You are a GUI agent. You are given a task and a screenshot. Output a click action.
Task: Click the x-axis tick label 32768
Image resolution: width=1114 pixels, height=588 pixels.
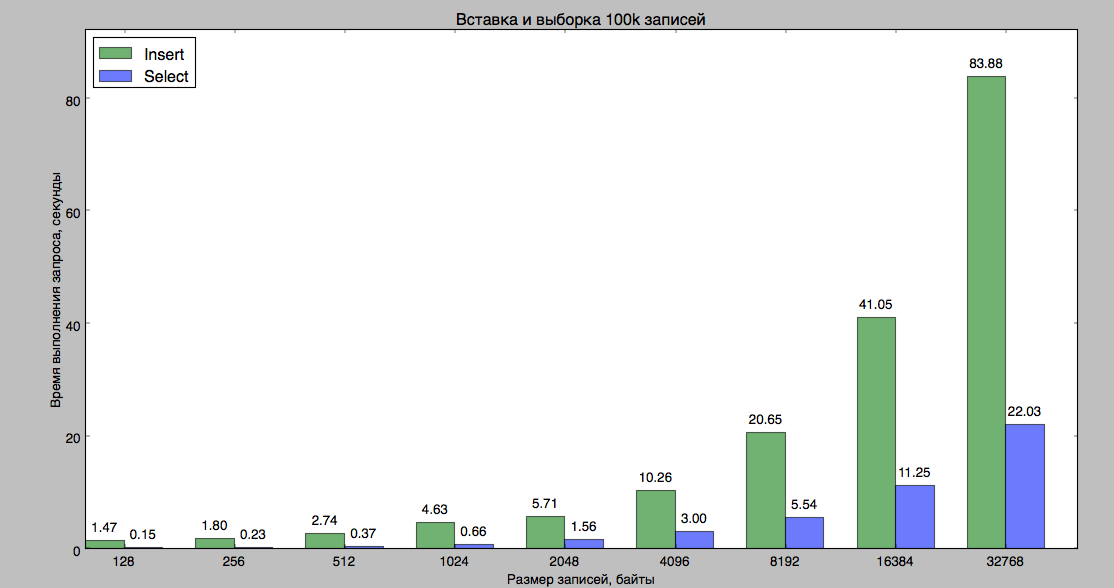click(1004, 563)
